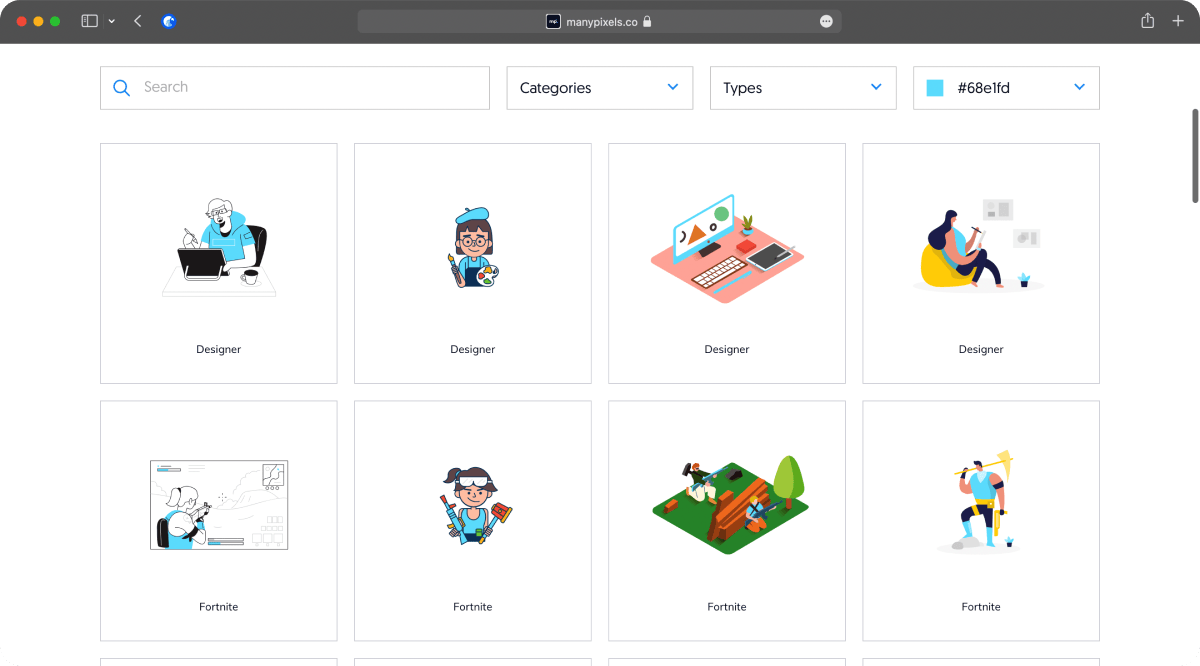Go back with the back arrow

tap(137, 21)
